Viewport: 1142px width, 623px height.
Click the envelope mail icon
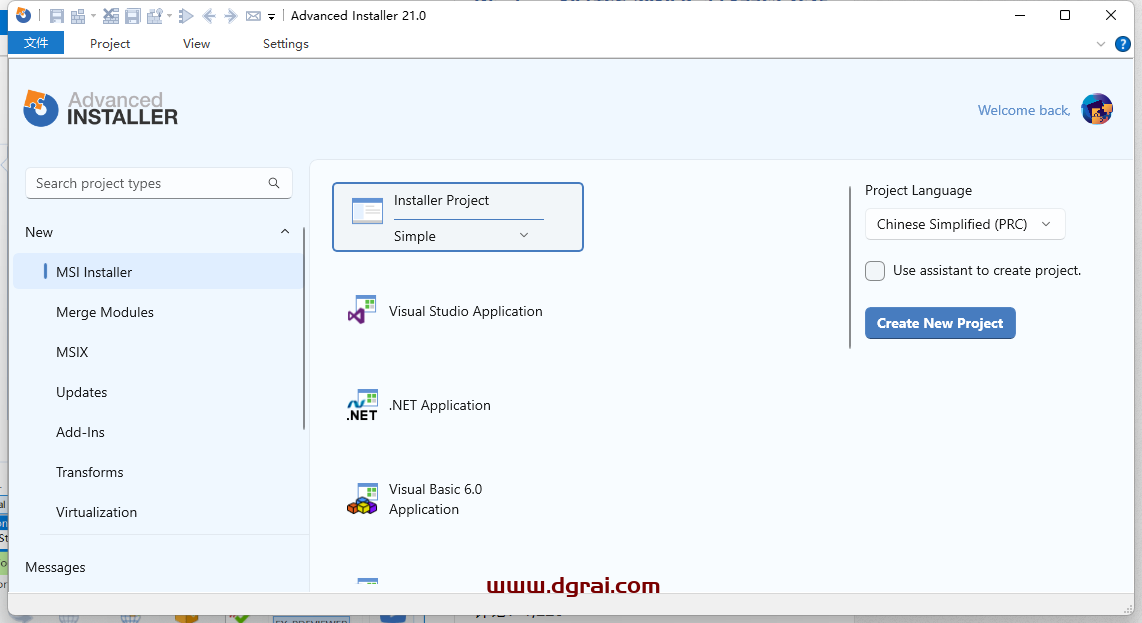[x=253, y=16]
